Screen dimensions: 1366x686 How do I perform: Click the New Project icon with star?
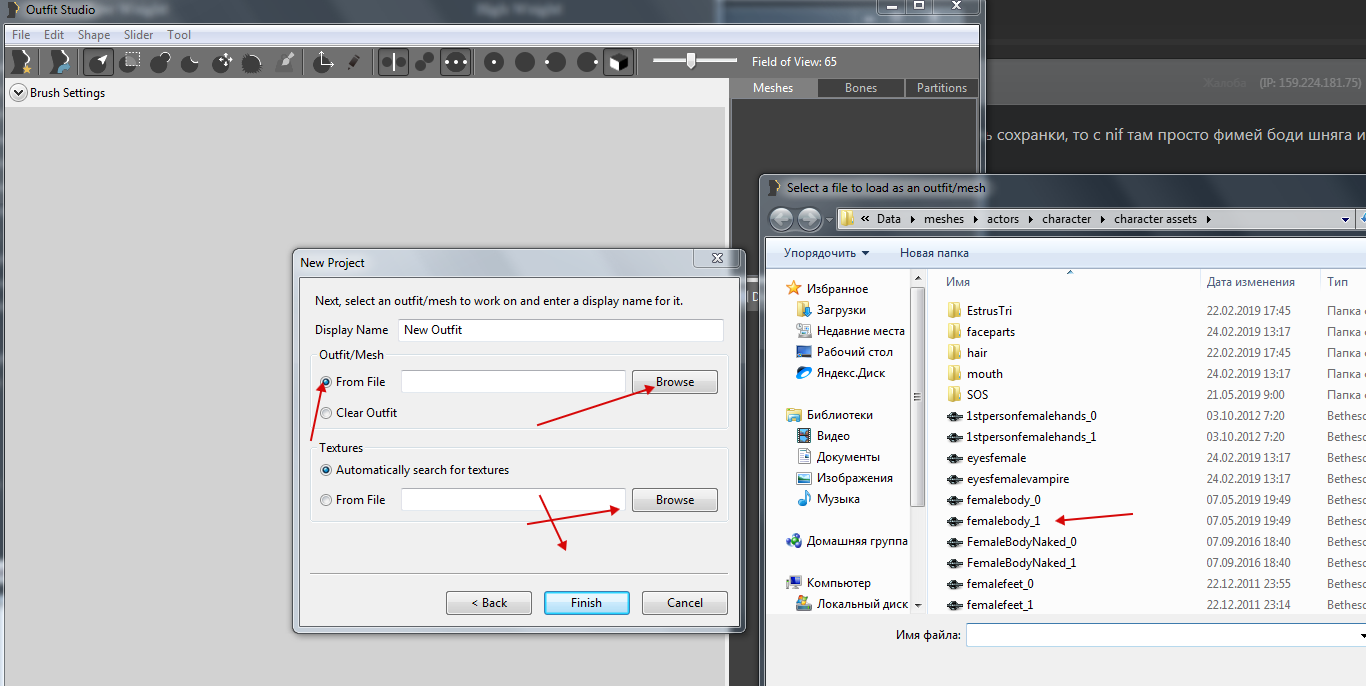pyautogui.click(x=20, y=62)
